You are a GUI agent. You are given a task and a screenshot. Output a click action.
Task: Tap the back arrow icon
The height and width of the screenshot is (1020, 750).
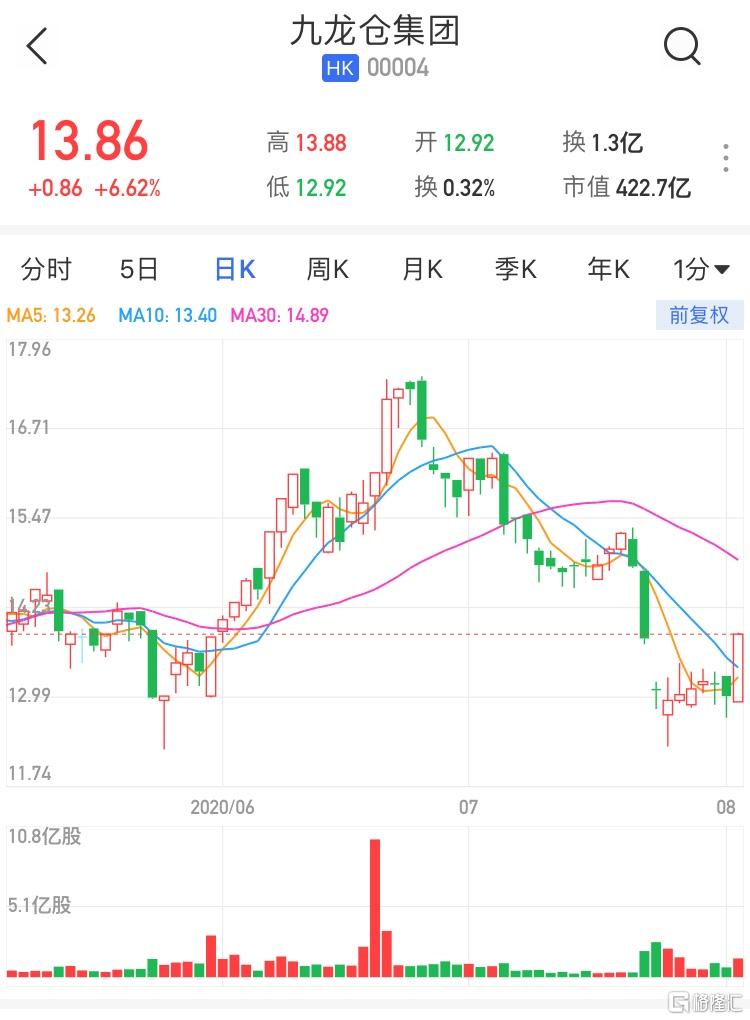[37, 46]
